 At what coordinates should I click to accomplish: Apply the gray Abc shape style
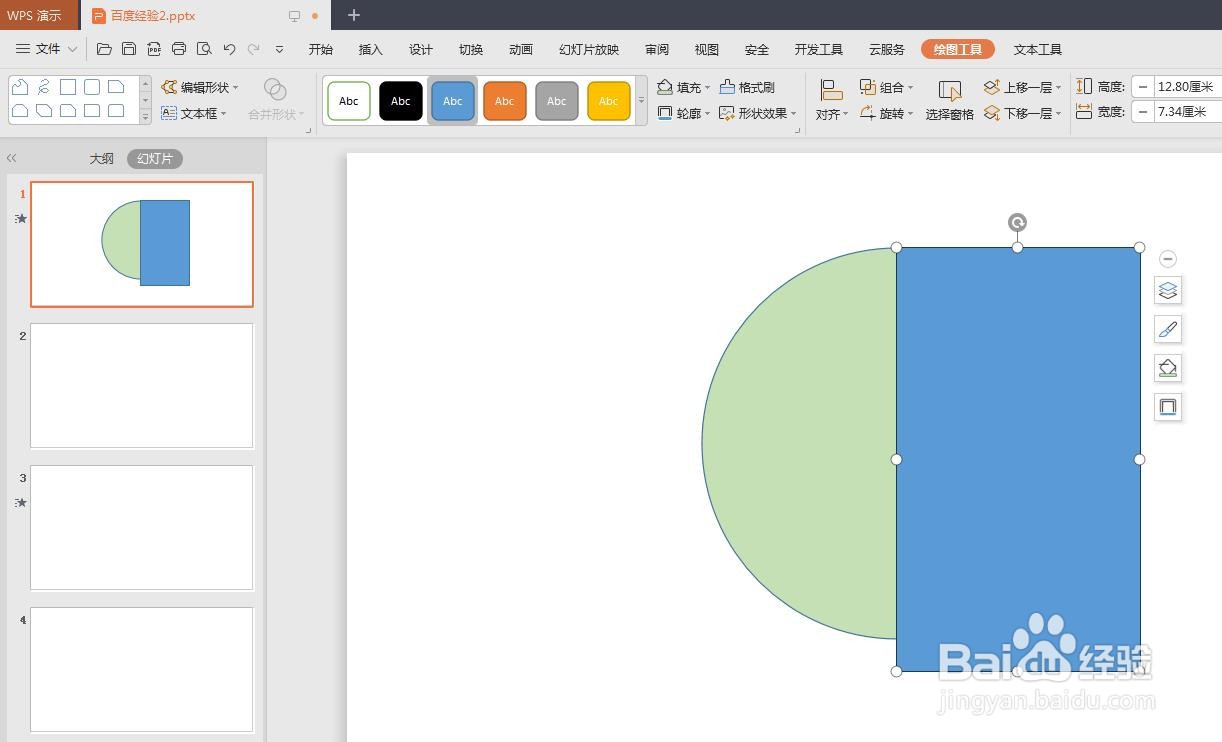click(x=557, y=101)
